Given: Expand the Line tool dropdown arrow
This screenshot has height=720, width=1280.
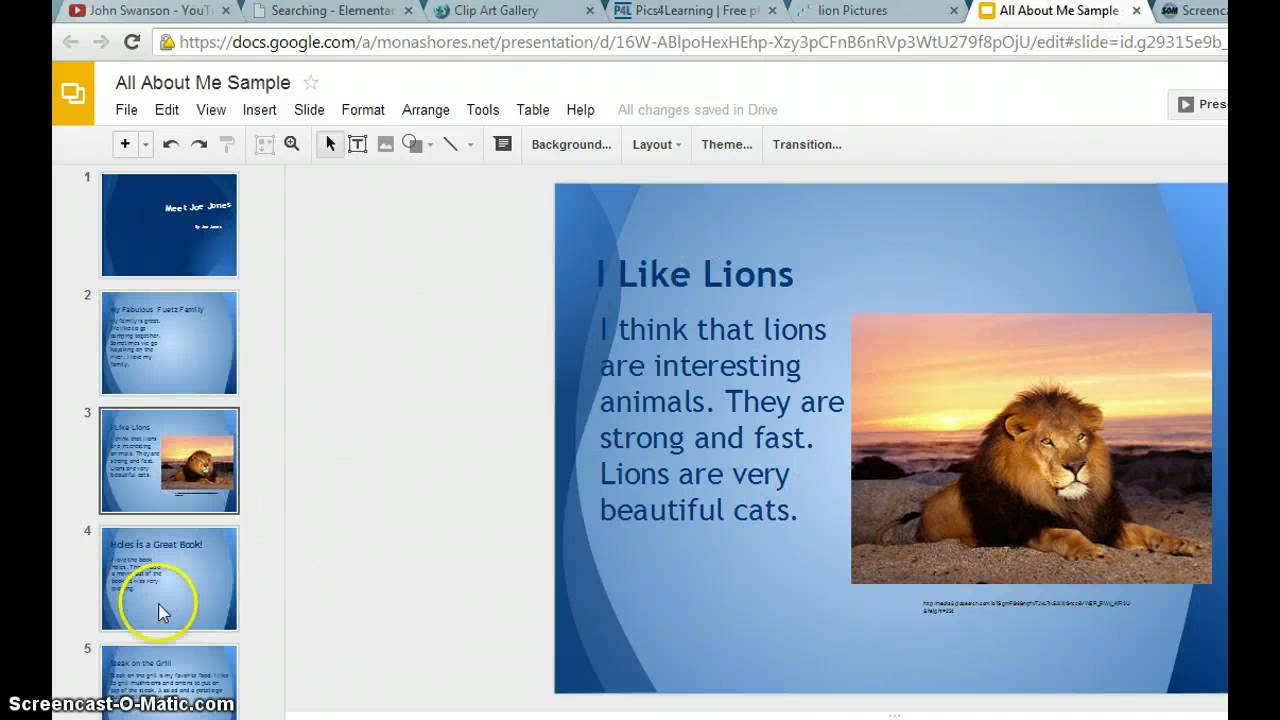Looking at the screenshot, I should (x=470, y=145).
